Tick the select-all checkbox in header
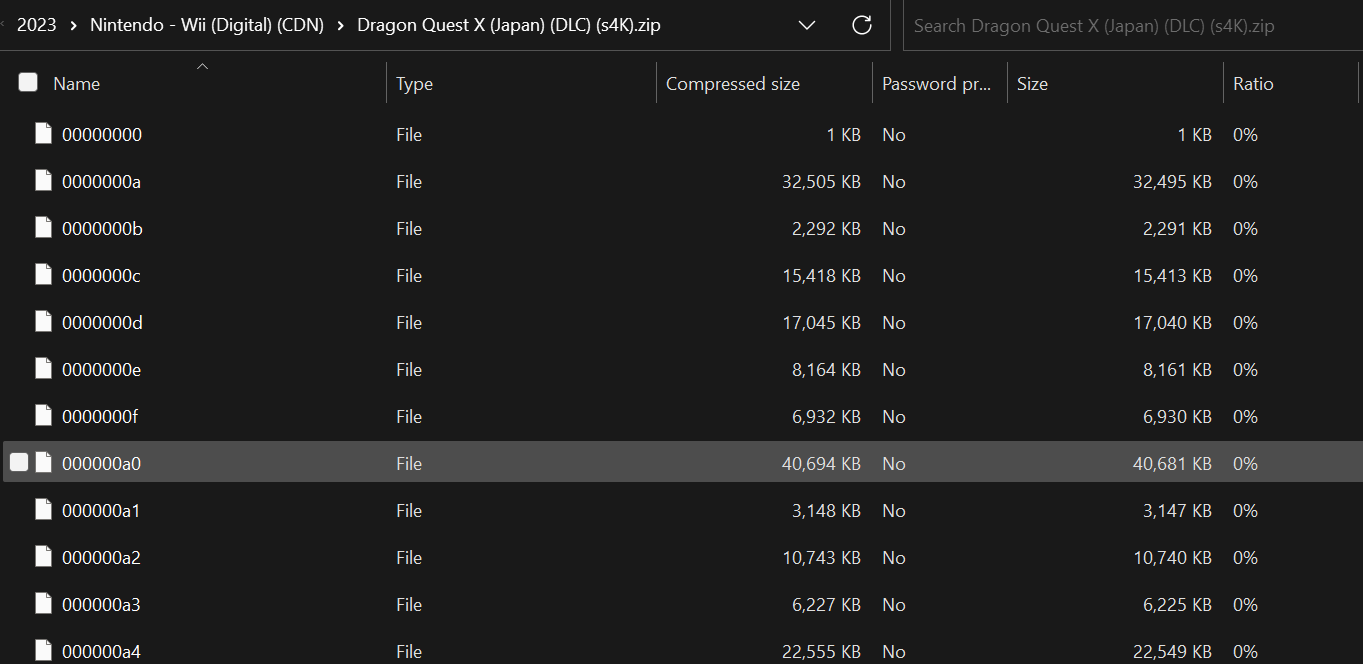The height and width of the screenshot is (664, 1363). pyautogui.click(x=28, y=83)
